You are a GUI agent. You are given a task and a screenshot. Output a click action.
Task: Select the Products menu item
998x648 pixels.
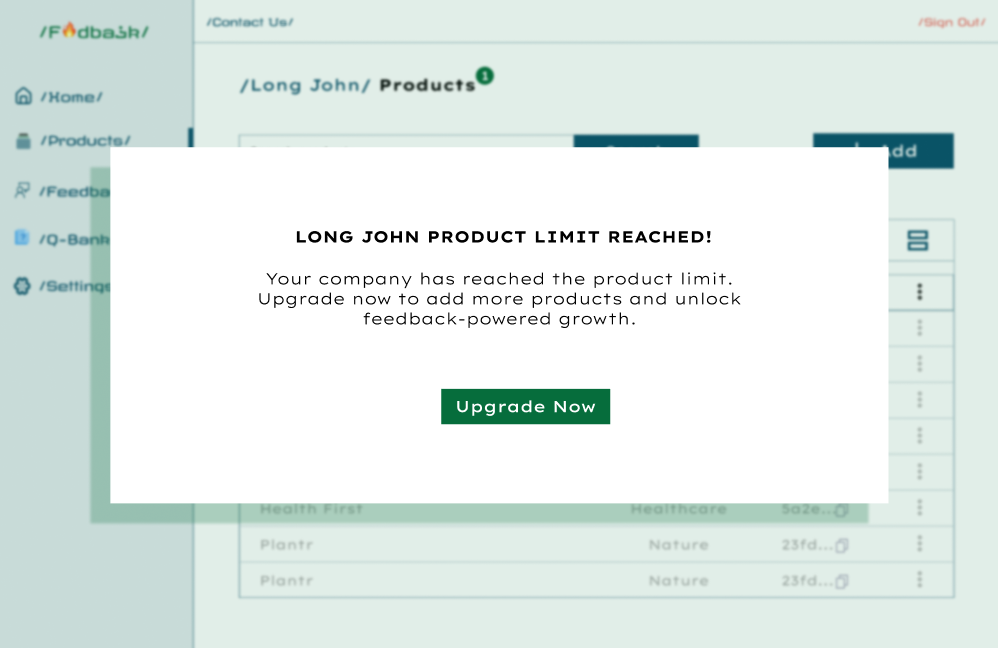[x=86, y=141]
